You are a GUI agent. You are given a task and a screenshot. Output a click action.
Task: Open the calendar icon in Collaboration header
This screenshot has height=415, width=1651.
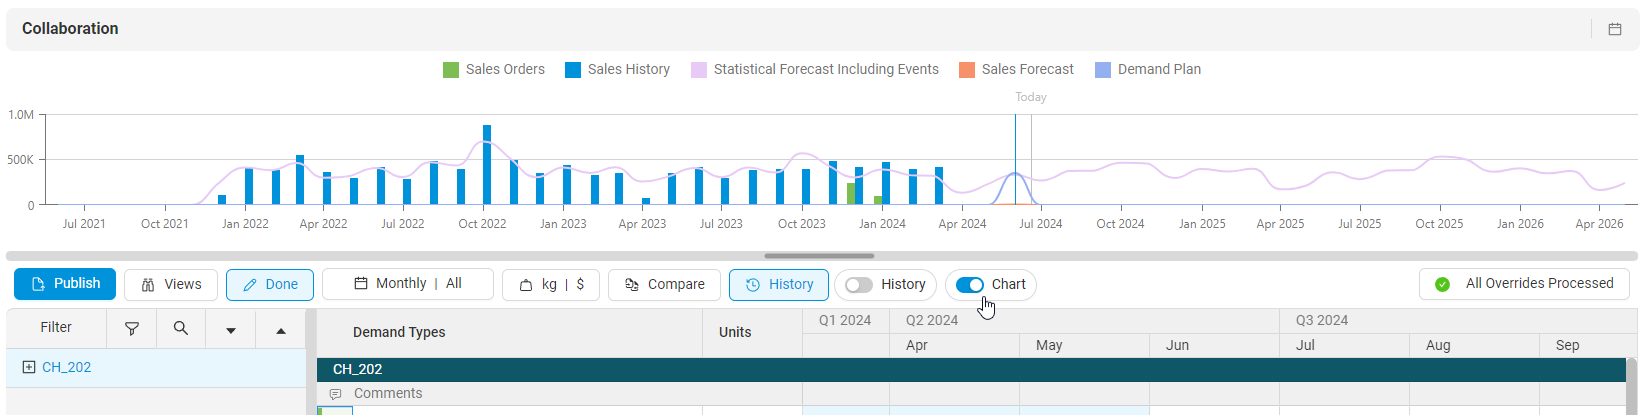coord(1614,29)
